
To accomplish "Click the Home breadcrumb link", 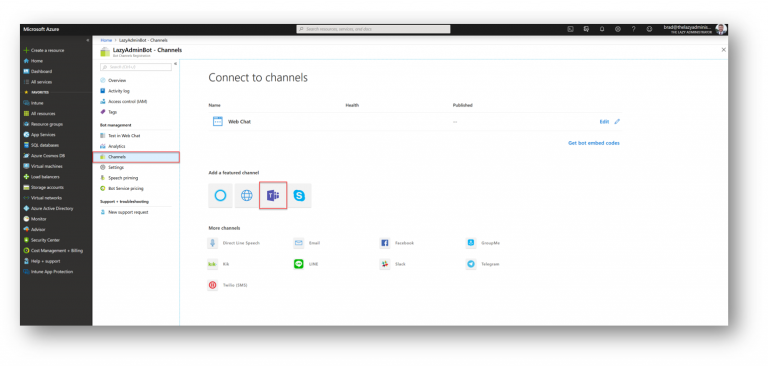I will pos(106,40).
